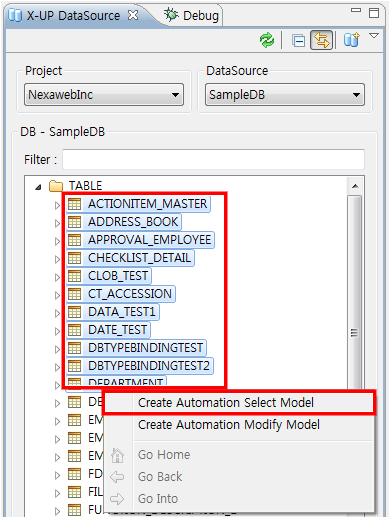Toggle the Link with Editor button

321,40
